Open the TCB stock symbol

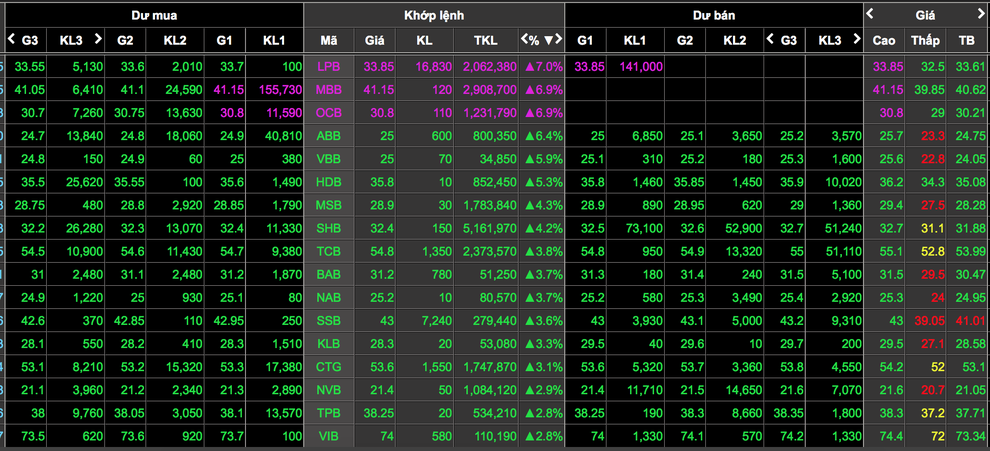point(328,251)
